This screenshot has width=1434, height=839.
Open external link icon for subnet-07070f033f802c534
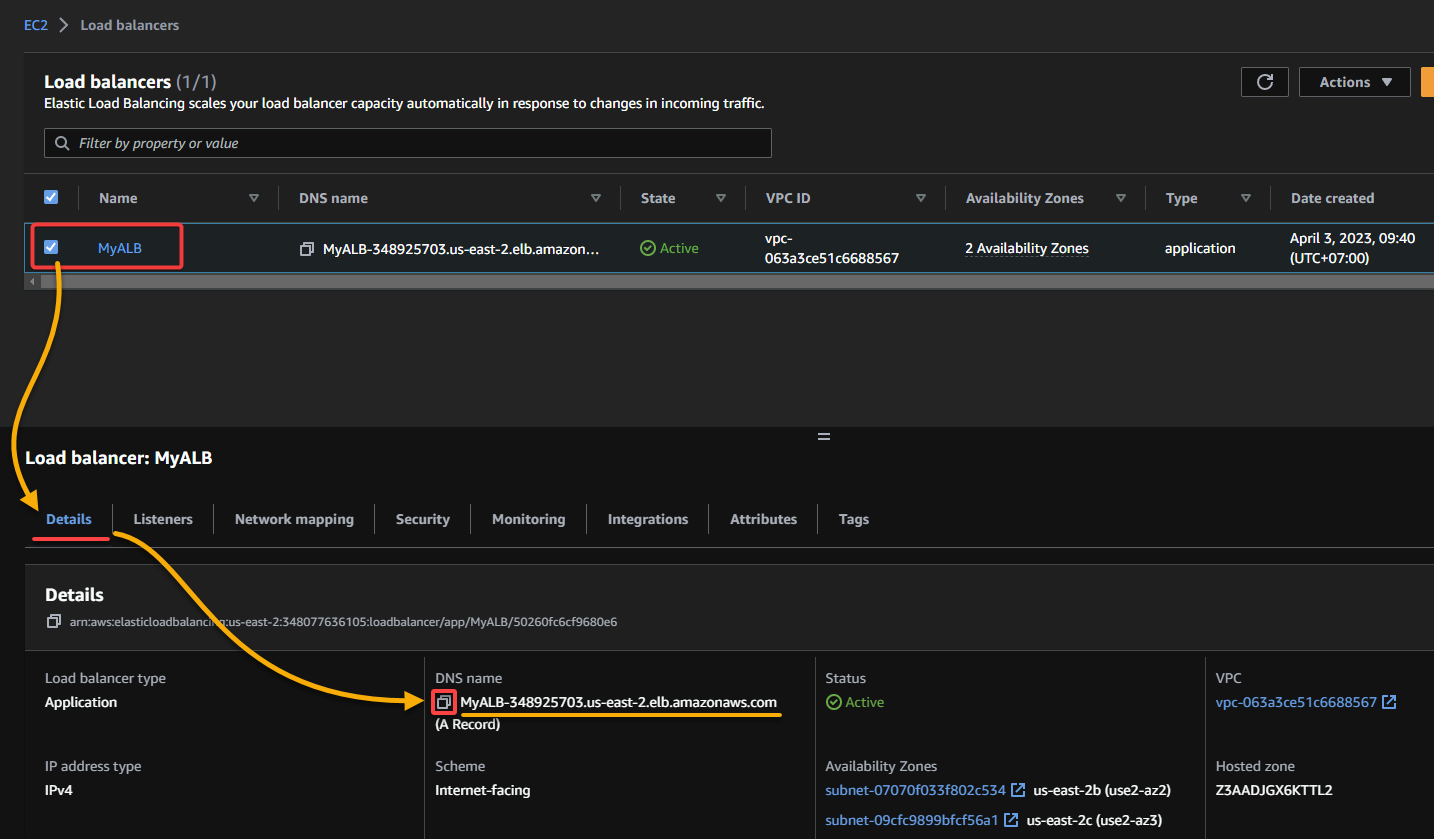pyautogui.click(x=1018, y=790)
